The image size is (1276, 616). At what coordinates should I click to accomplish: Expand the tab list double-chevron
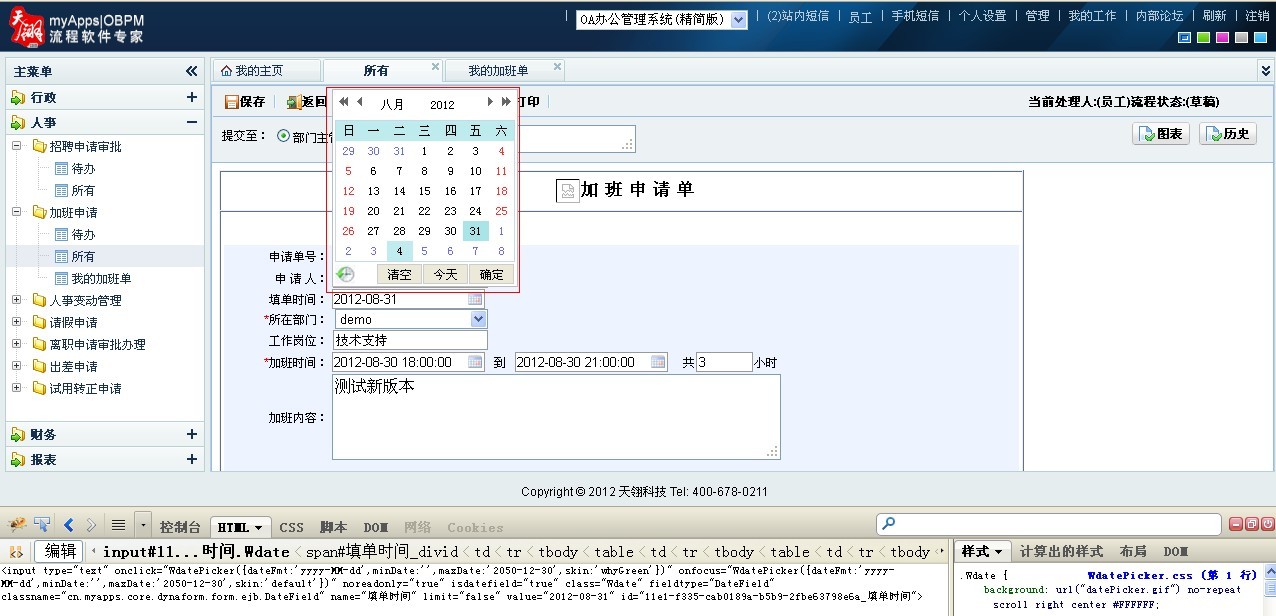click(x=1265, y=71)
